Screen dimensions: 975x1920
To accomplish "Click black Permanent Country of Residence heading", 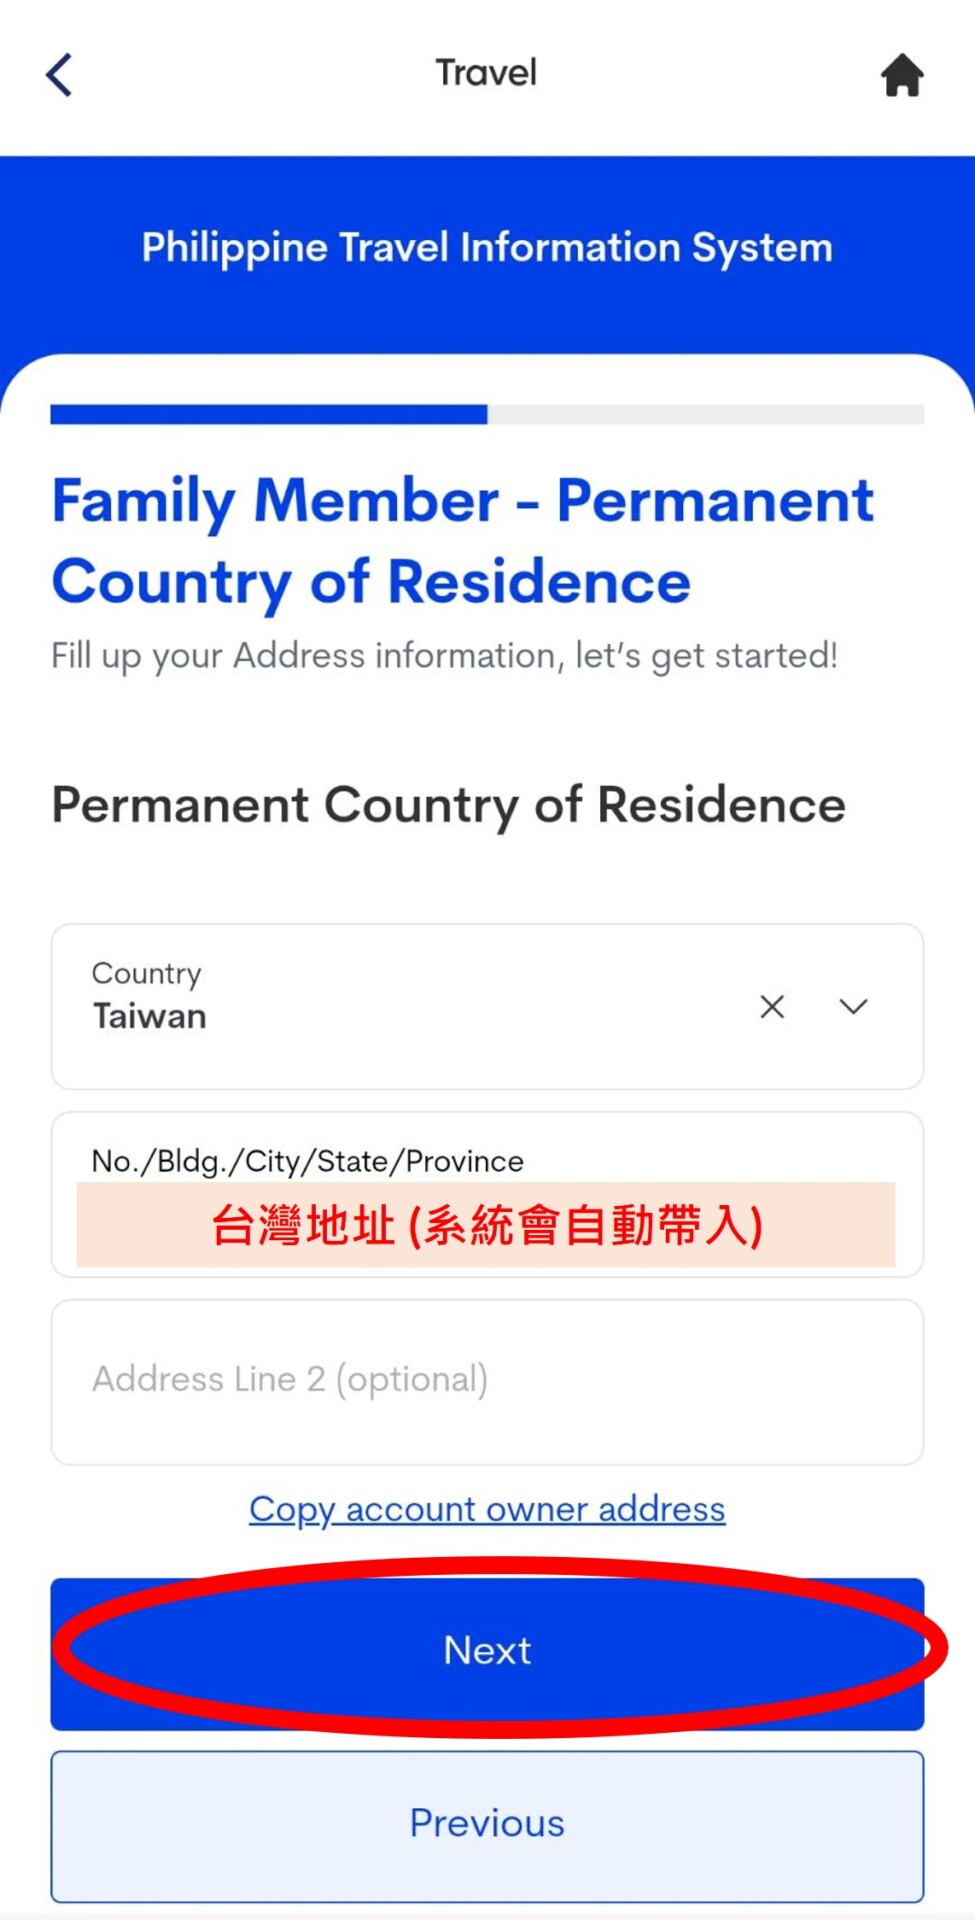I will 448,805.
